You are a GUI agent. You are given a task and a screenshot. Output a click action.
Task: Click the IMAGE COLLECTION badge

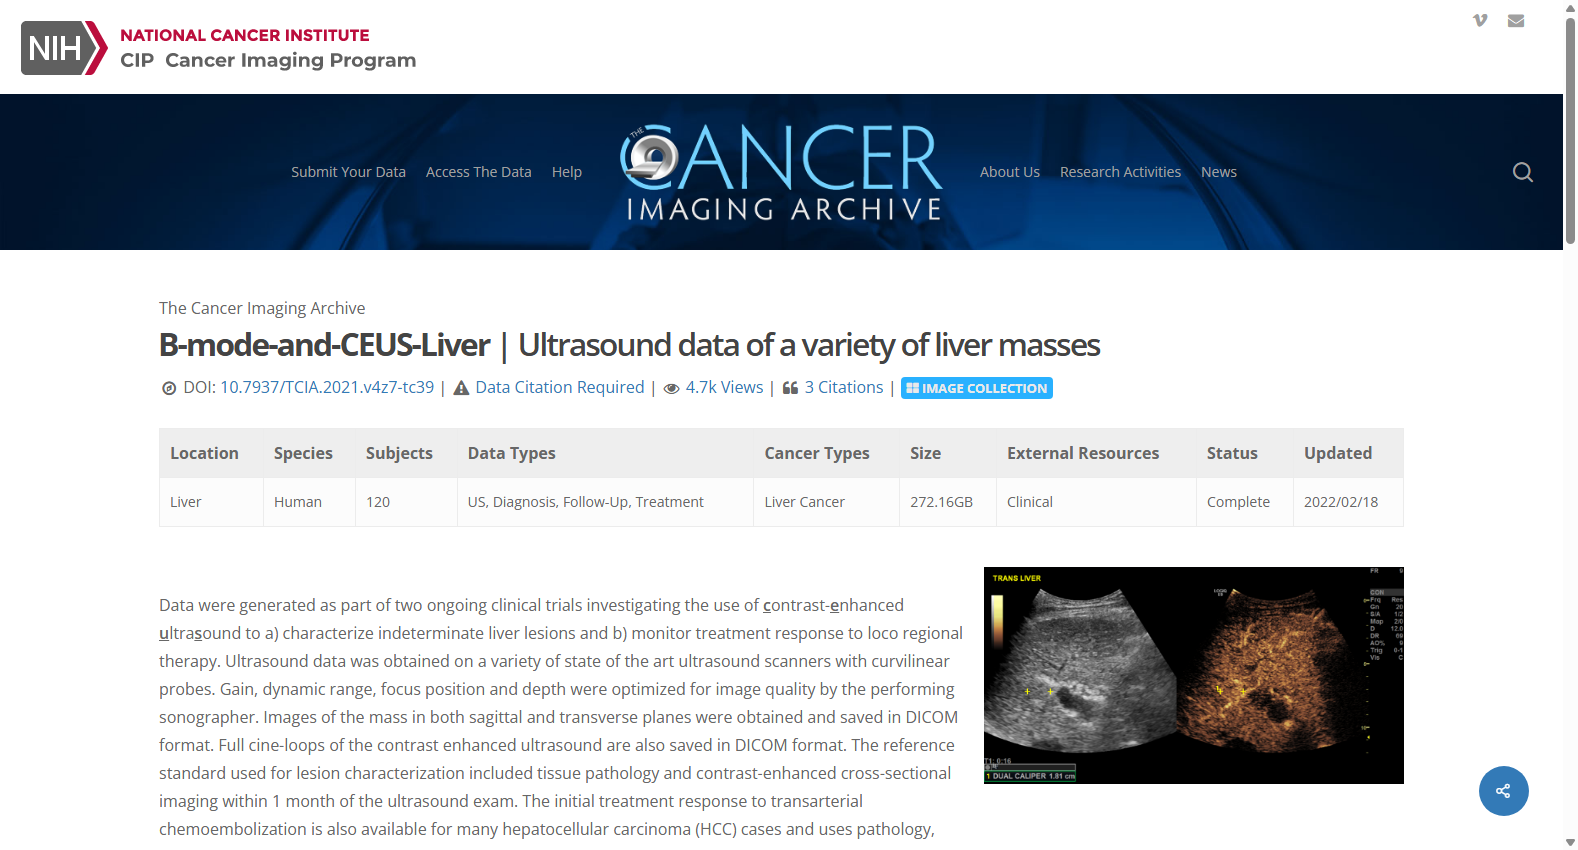pos(977,388)
